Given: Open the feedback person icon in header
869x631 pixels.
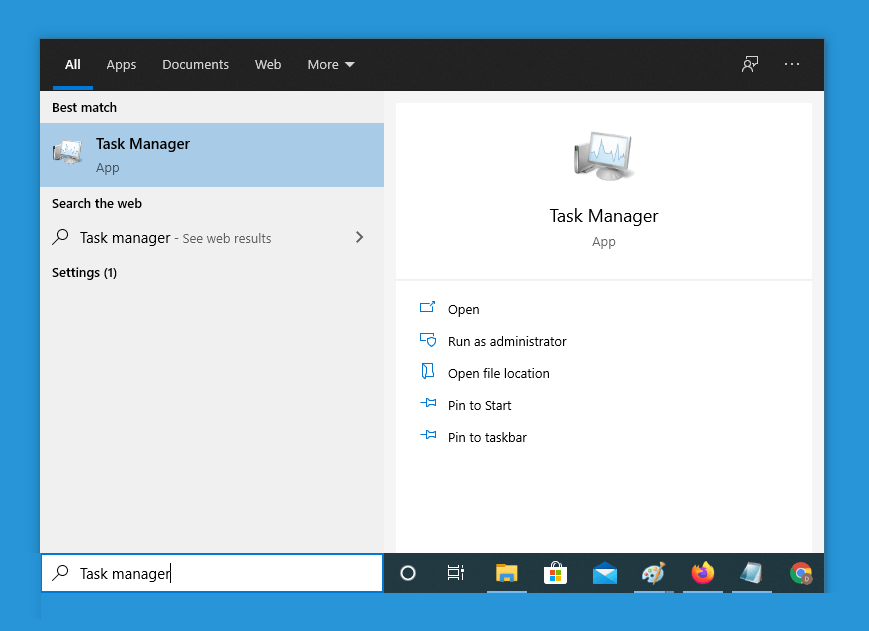Looking at the screenshot, I should pyautogui.click(x=750, y=64).
